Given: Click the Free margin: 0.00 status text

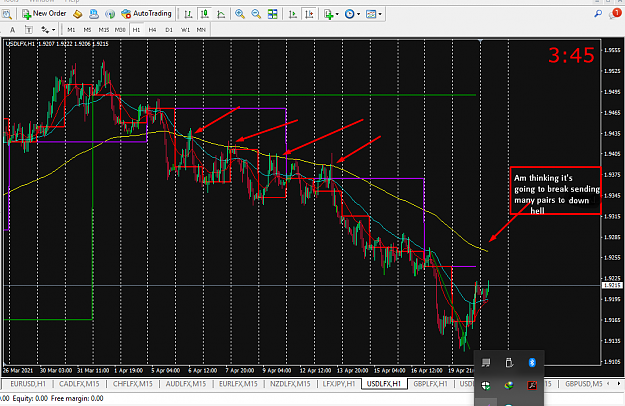Looking at the screenshot, I should 77,398.
